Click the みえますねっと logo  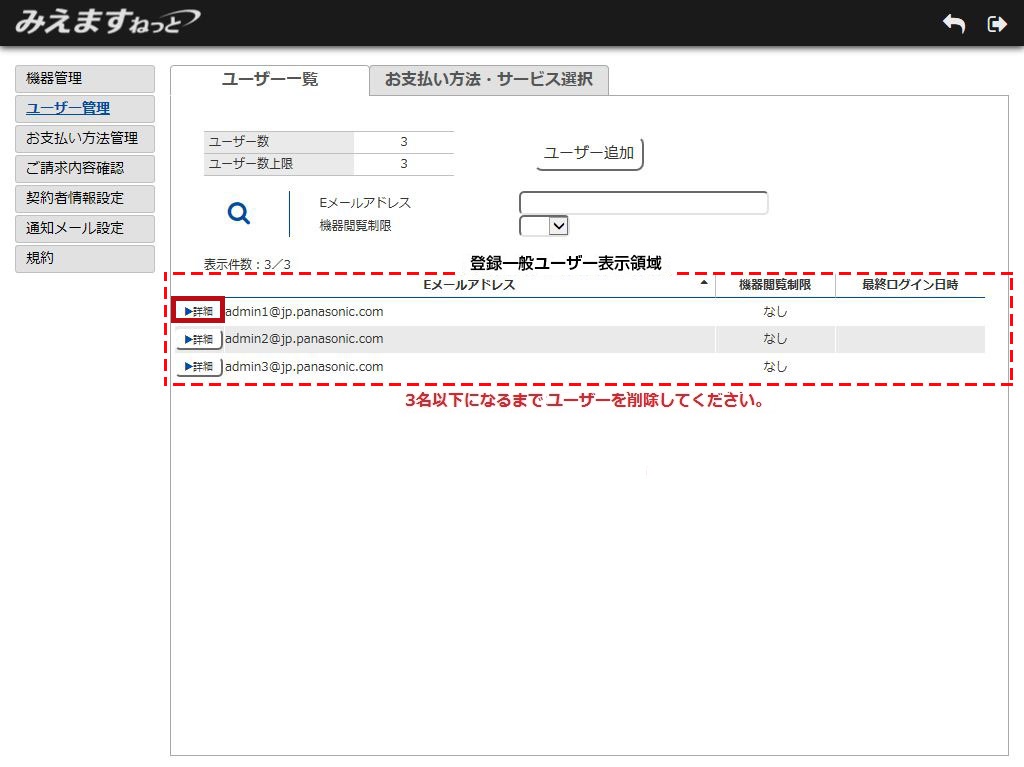click(x=106, y=21)
